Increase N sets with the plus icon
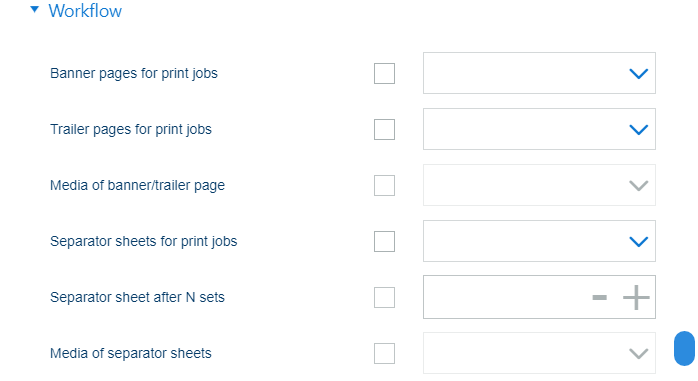This screenshot has width=698, height=381. (636, 297)
